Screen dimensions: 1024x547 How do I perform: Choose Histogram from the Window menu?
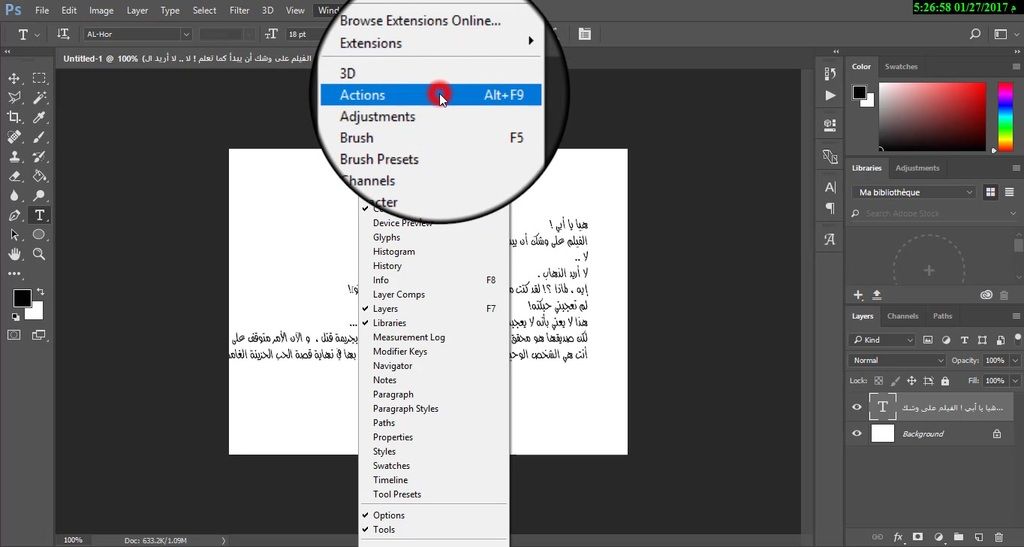(434, 251)
